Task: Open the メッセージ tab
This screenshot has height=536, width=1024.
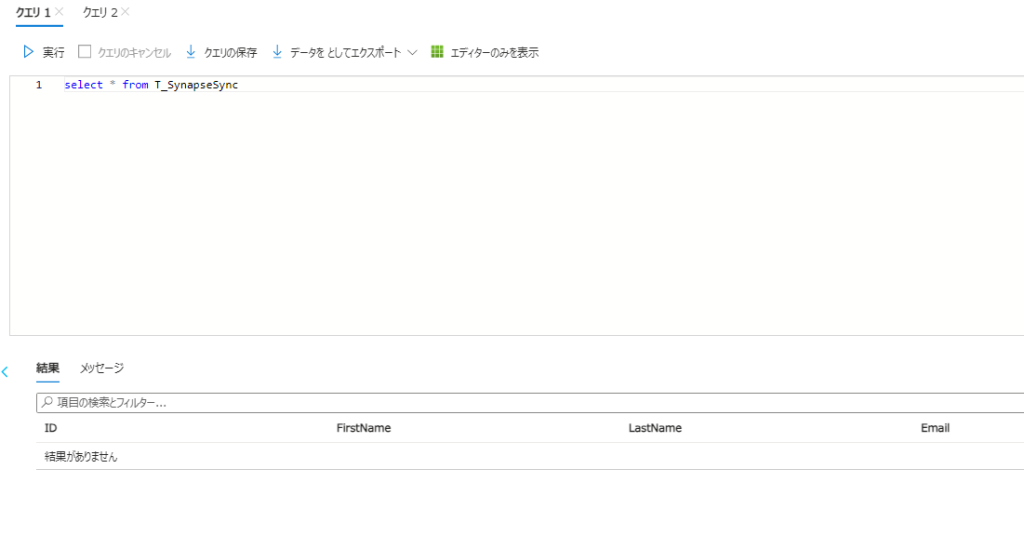Action: (102, 368)
